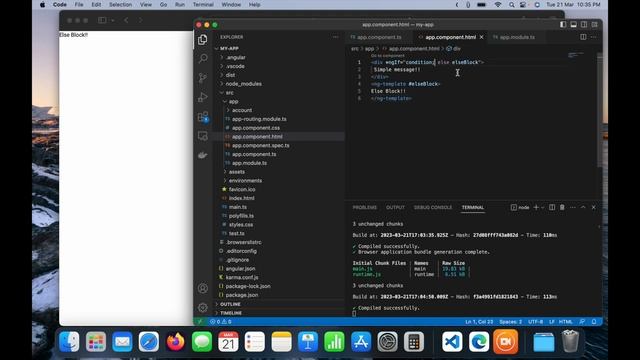
Task: Open the Selection menu in menu bar
Action: [x=120, y=4]
